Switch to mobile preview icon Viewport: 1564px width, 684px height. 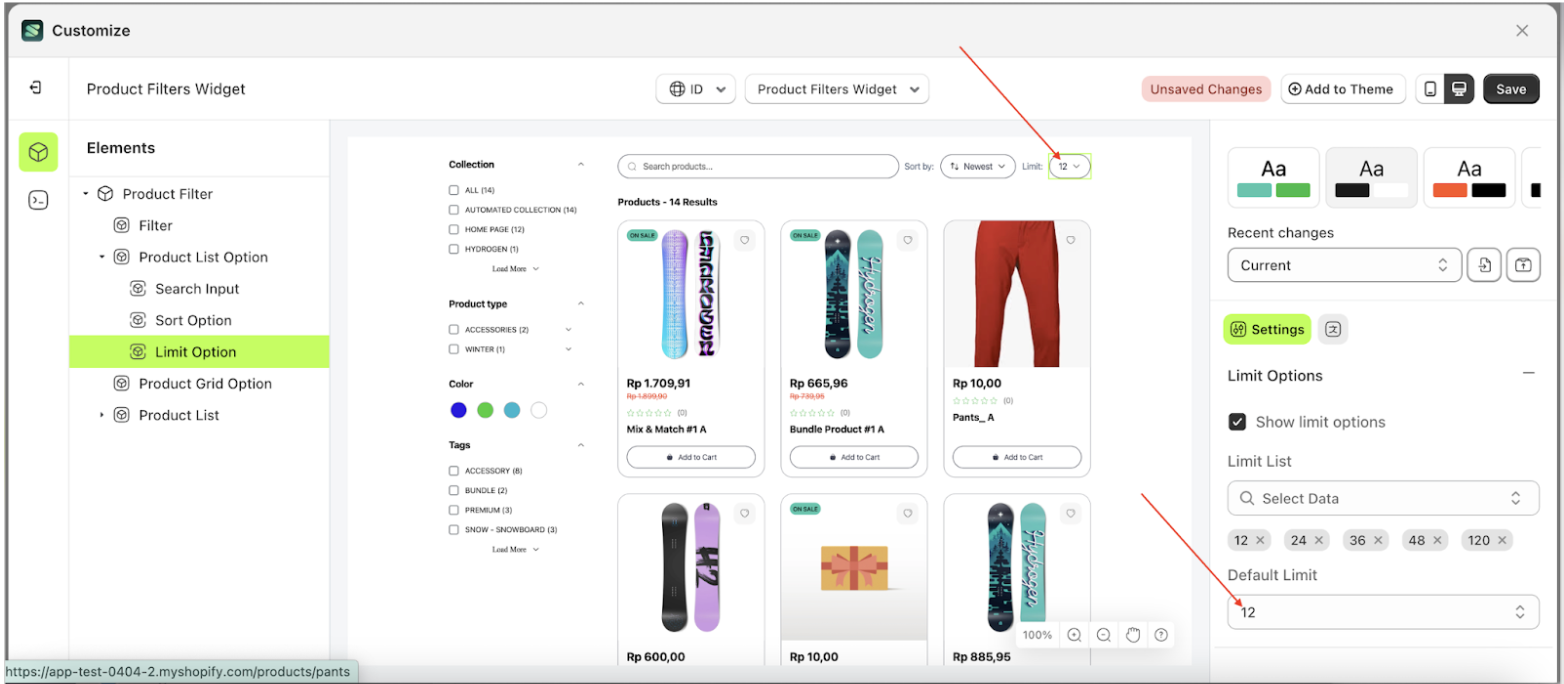(x=1430, y=89)
